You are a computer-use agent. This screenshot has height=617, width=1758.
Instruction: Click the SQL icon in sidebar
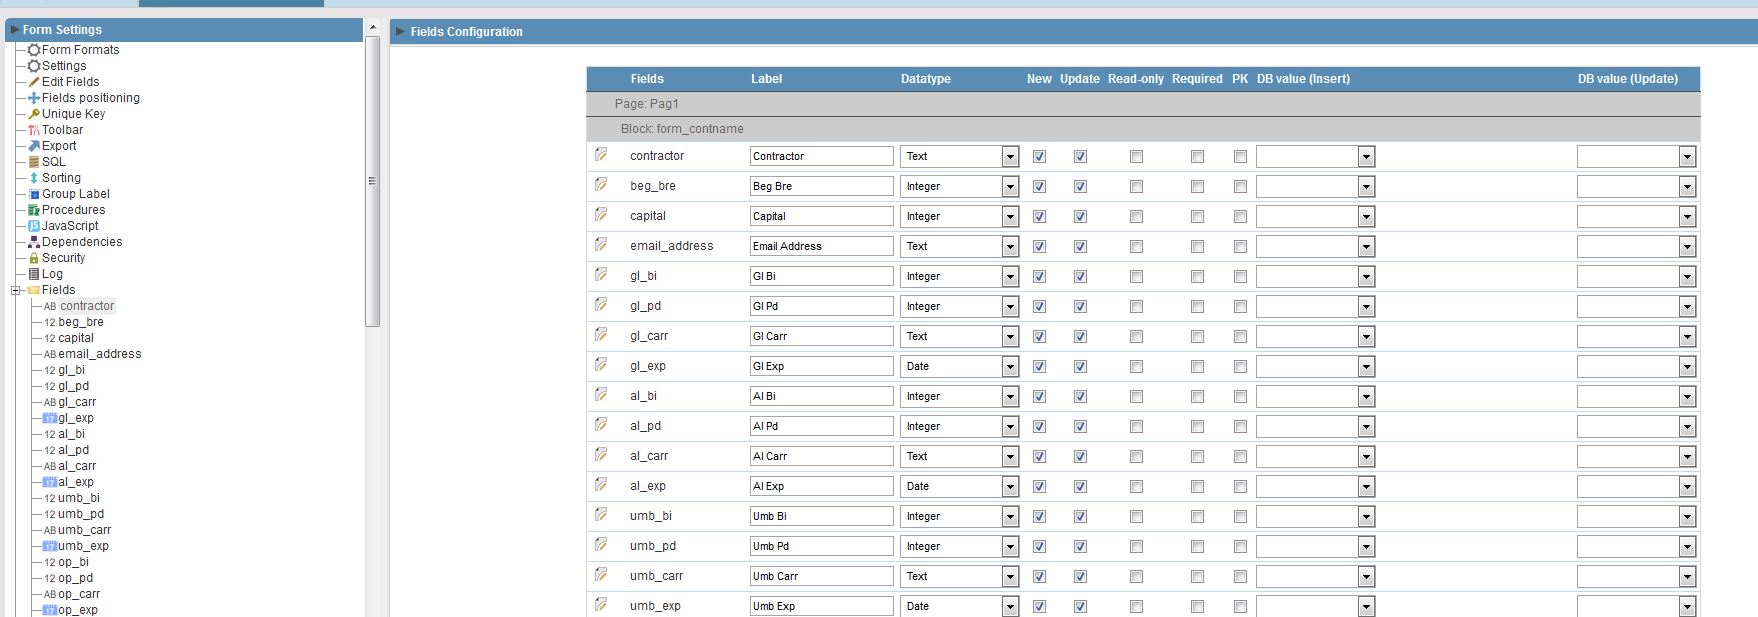34,162
